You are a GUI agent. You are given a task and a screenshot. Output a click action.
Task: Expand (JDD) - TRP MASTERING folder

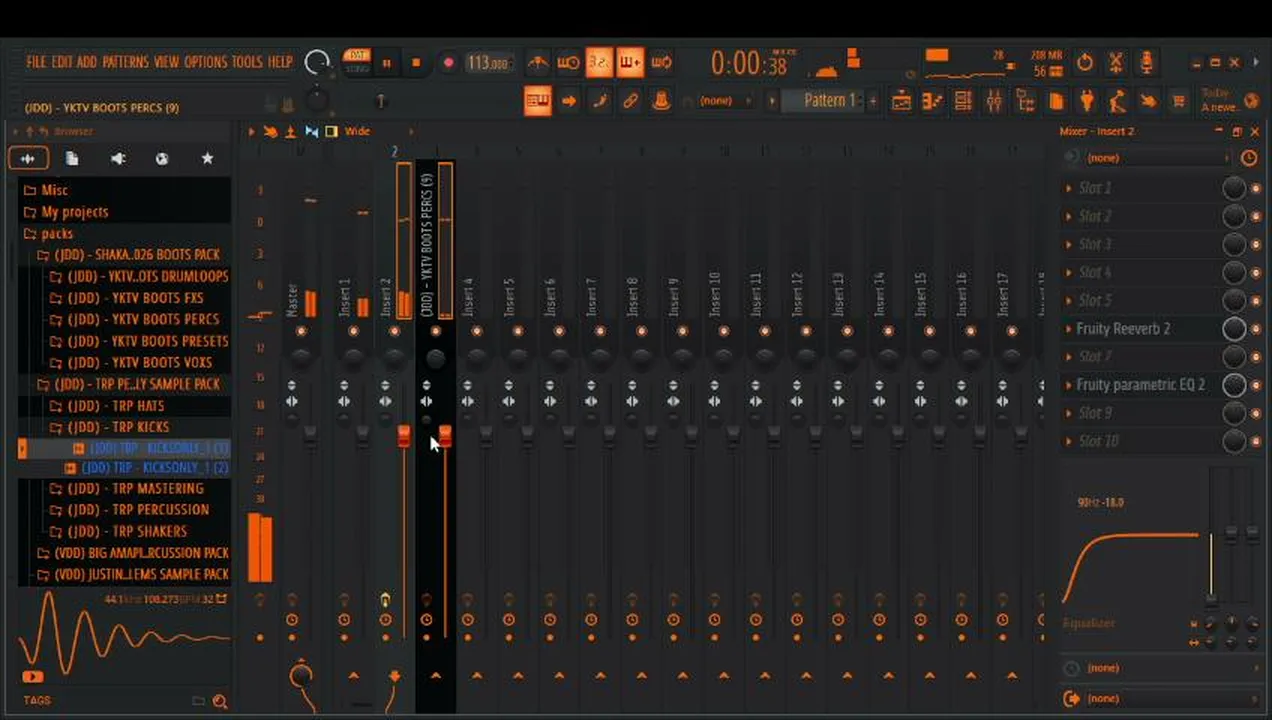tap(126, 489)
